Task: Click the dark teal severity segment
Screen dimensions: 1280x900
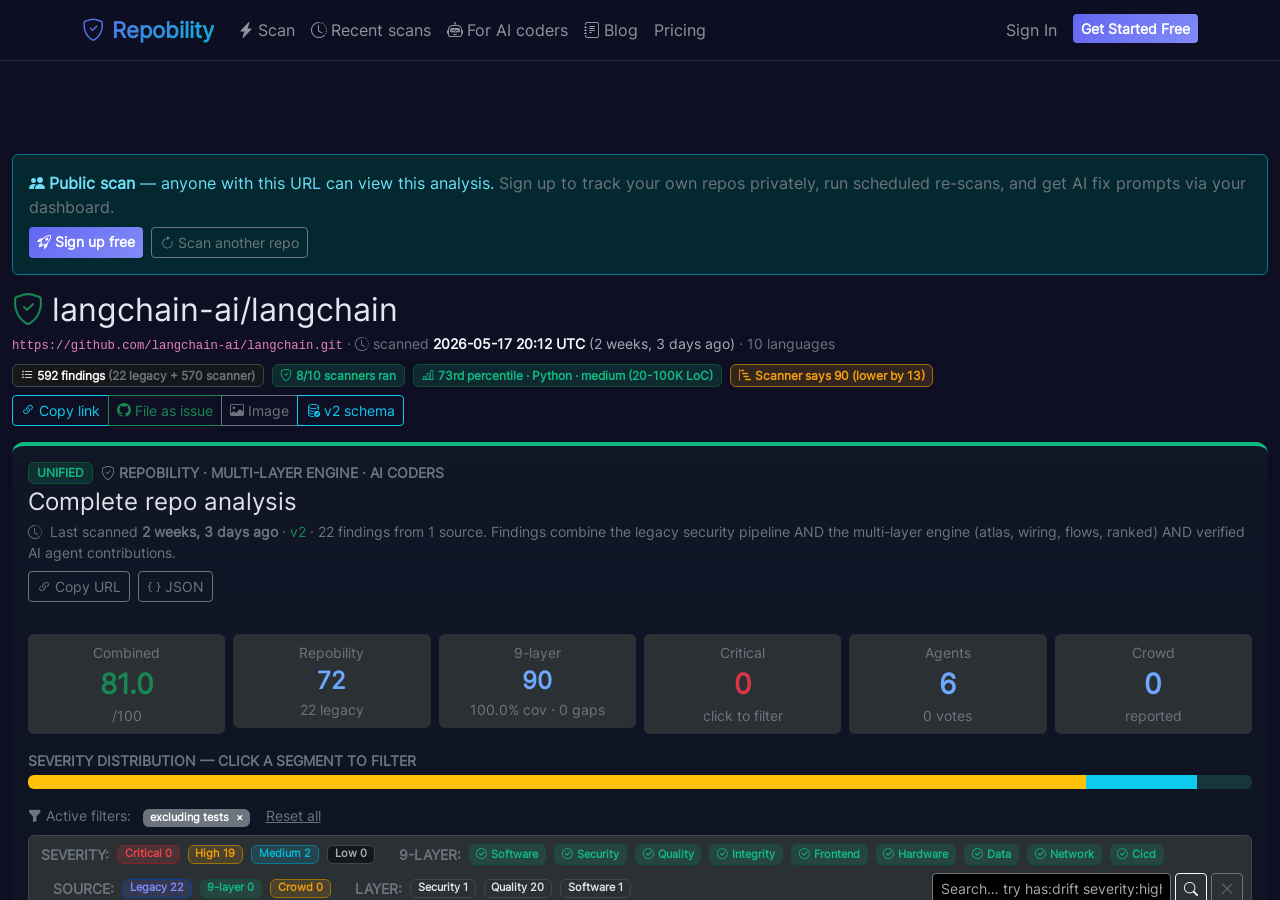Action: coord(1224,782)
